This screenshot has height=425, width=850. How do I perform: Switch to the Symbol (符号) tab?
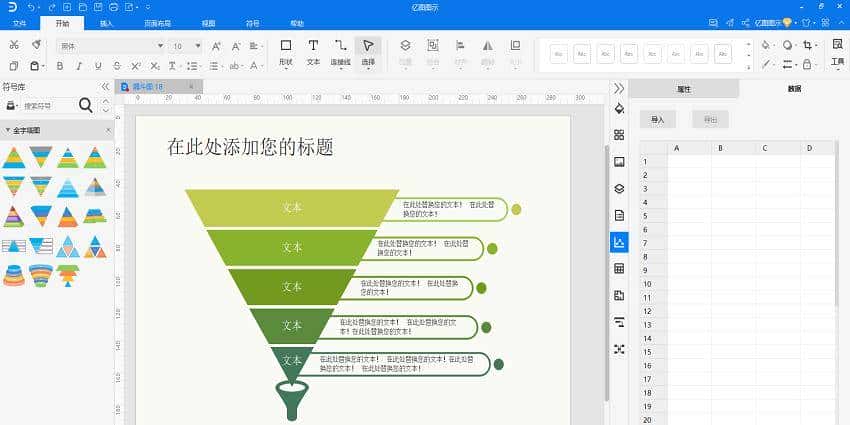click(x=253, y=23)
